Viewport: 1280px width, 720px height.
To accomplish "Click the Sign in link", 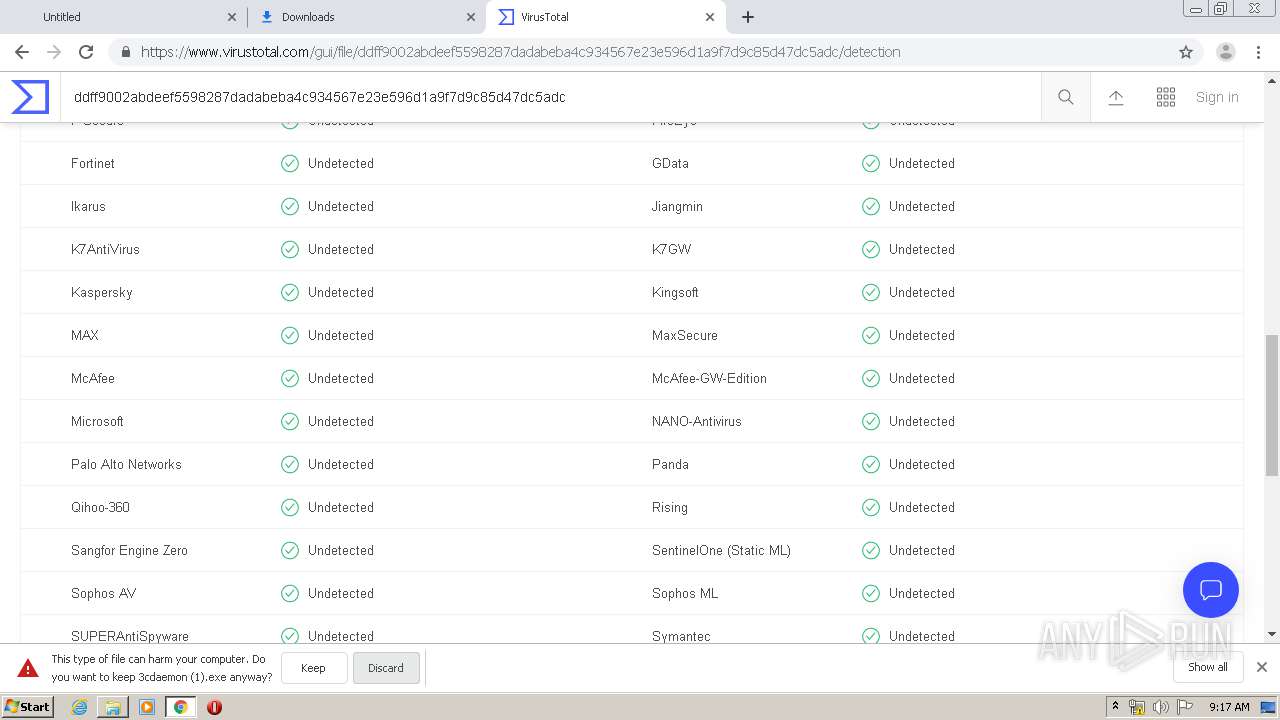I will pos(1217,97).
